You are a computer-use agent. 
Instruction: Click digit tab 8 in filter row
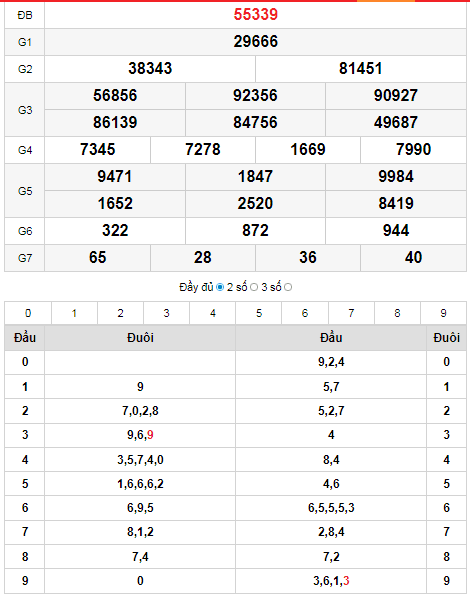(x=397, y=313)
